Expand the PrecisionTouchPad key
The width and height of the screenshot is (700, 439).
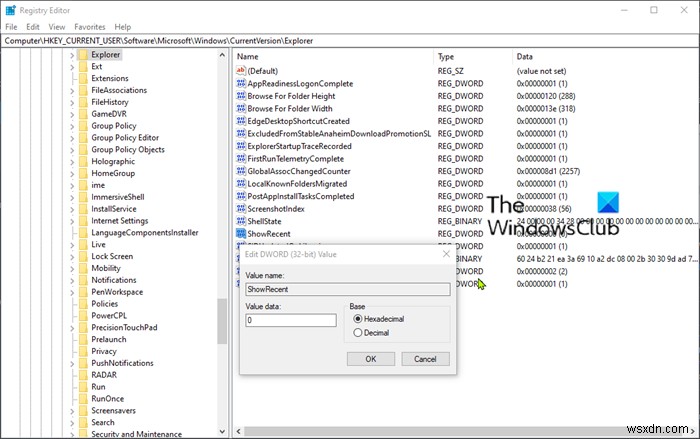72,327
